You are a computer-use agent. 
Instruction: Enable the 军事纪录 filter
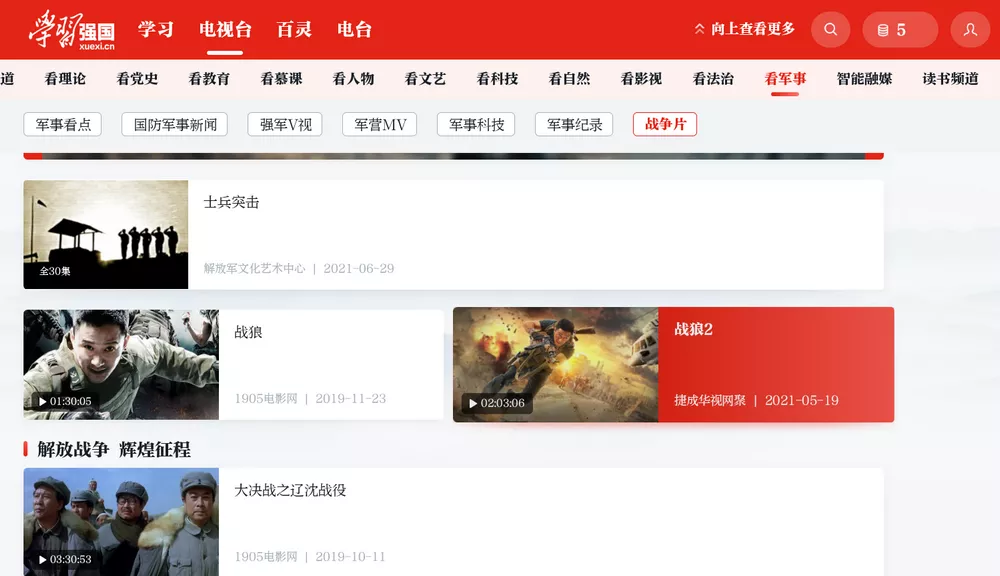(573, 125)
